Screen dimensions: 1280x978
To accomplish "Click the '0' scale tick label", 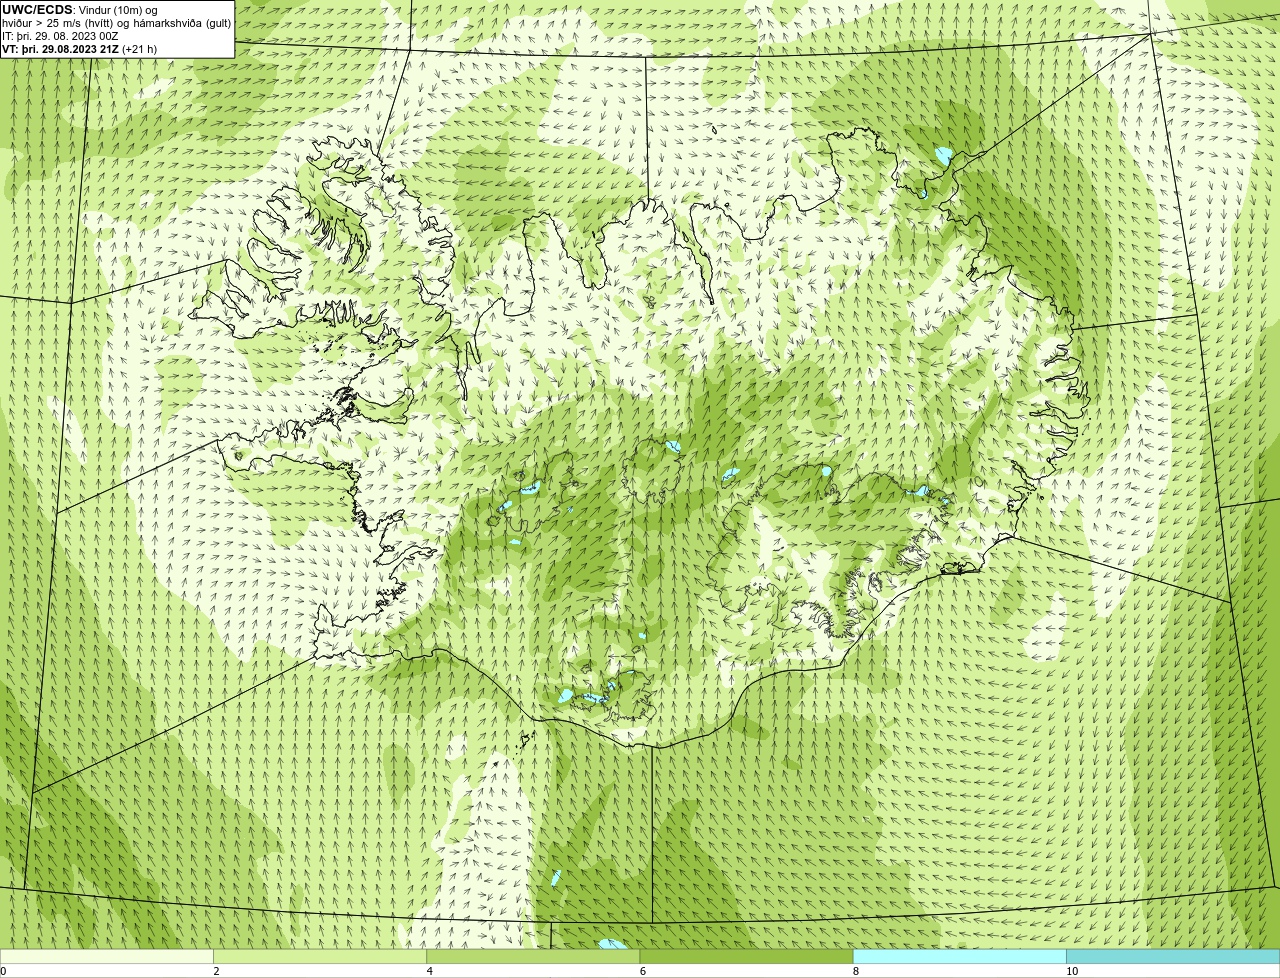I will 3,971.
